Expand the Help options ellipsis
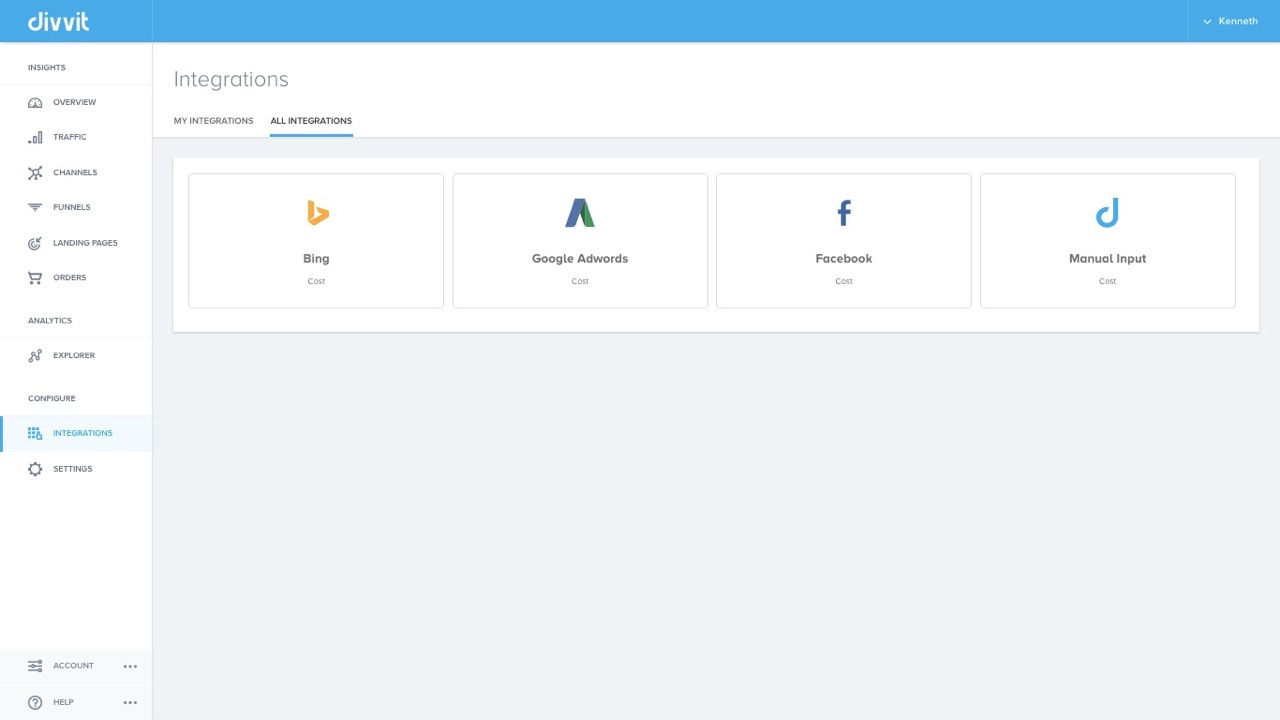 click(130, 702)
